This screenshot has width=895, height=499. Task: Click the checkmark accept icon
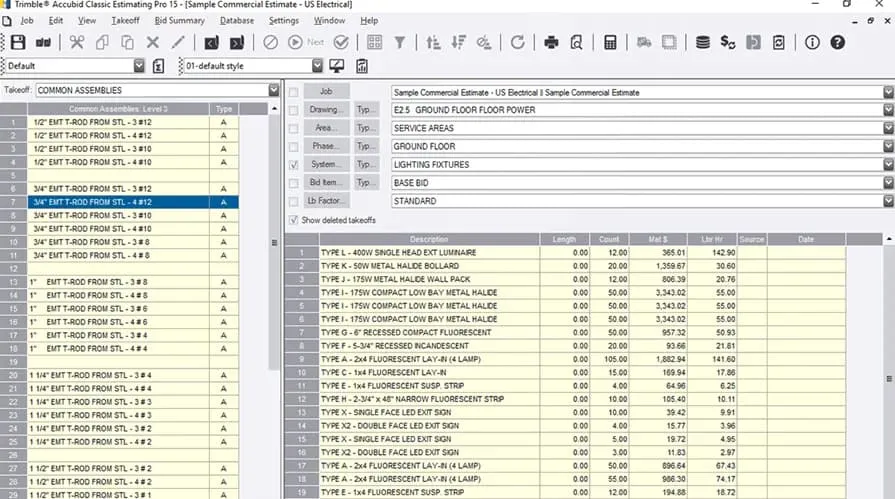pyautogui.click(x=341, y=42)
